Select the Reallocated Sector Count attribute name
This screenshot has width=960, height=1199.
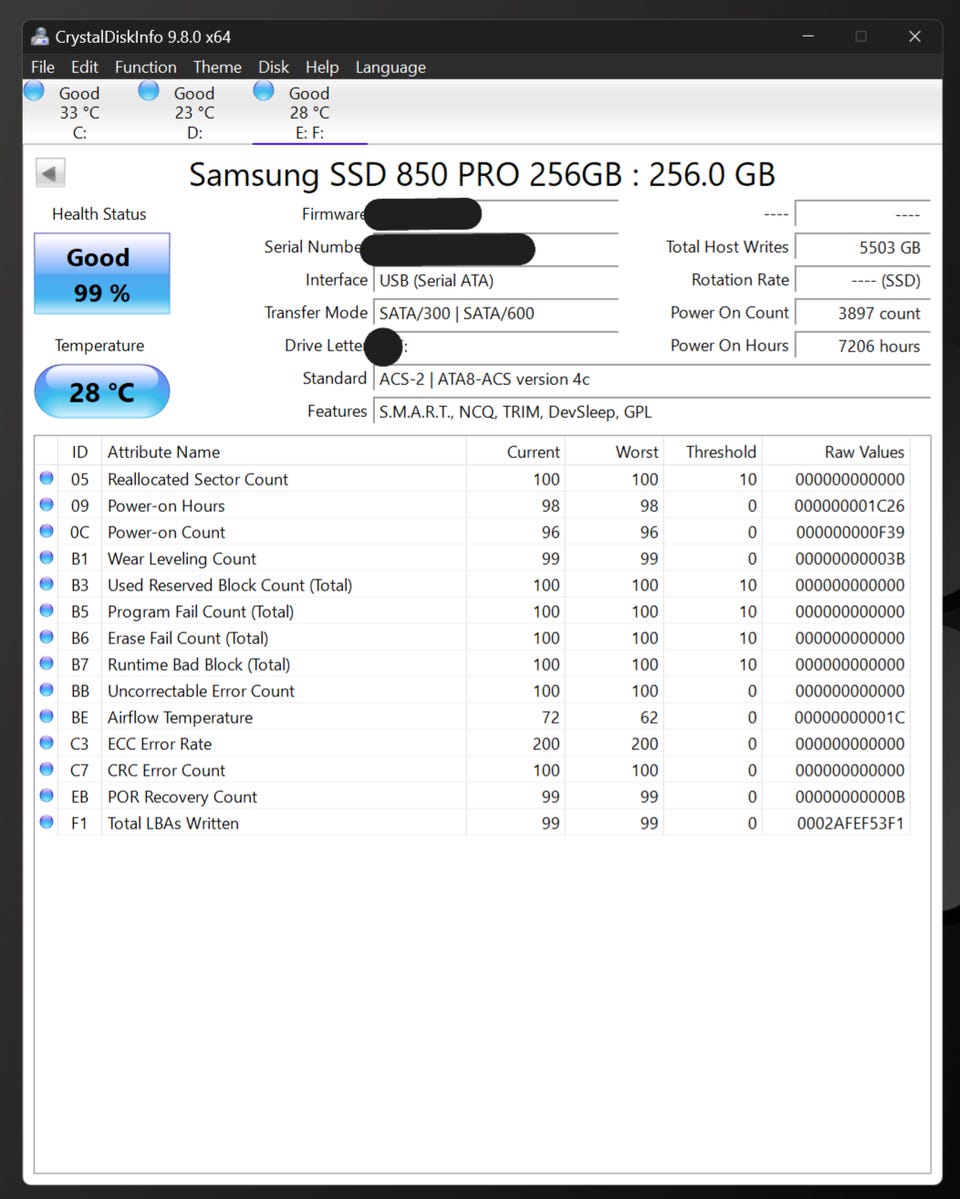coord(197,479)
